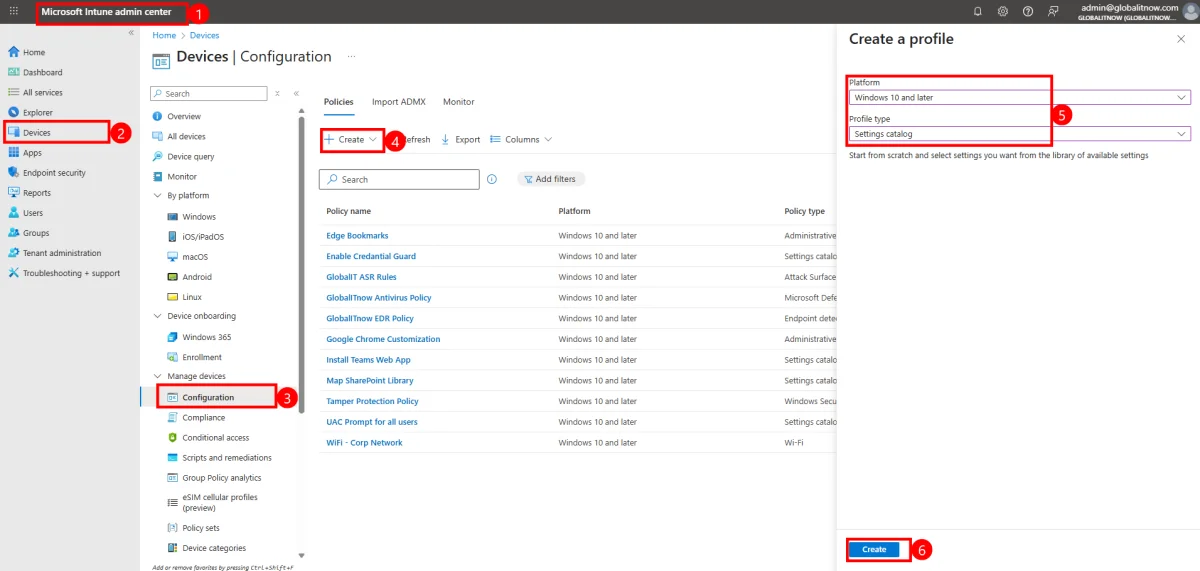Open the Edge Bookmarks policy
The width and height of the screenshot is (1200, 571).
[x=357, y=236]
